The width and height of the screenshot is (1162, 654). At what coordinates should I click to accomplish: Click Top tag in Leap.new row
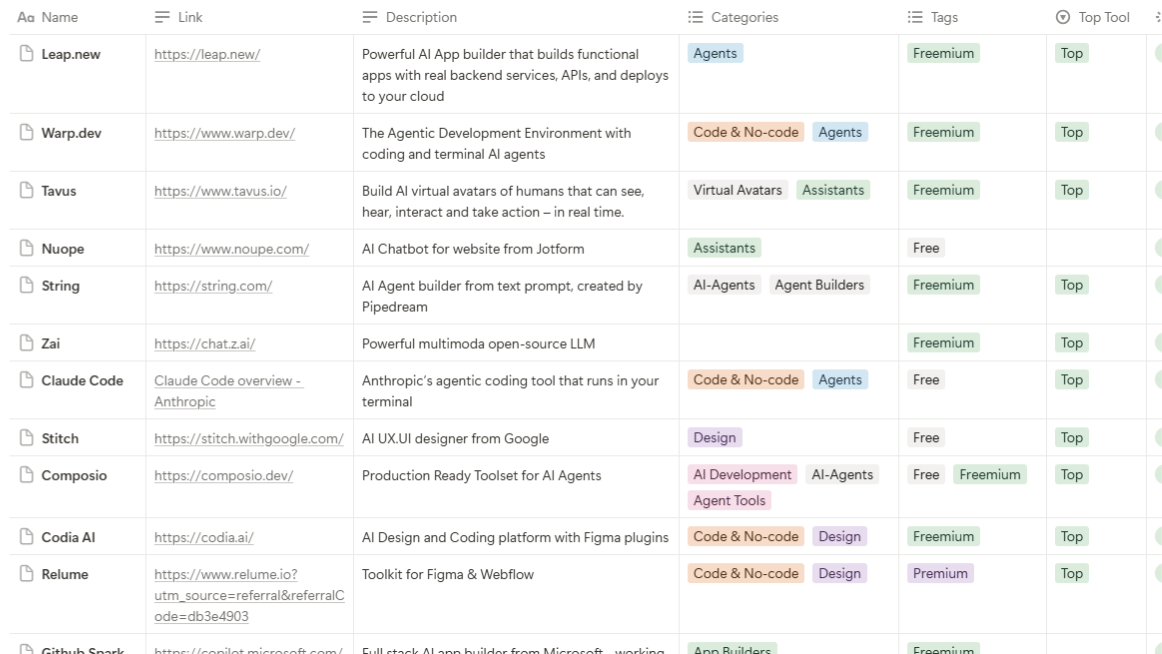[x=1072, y=53]
